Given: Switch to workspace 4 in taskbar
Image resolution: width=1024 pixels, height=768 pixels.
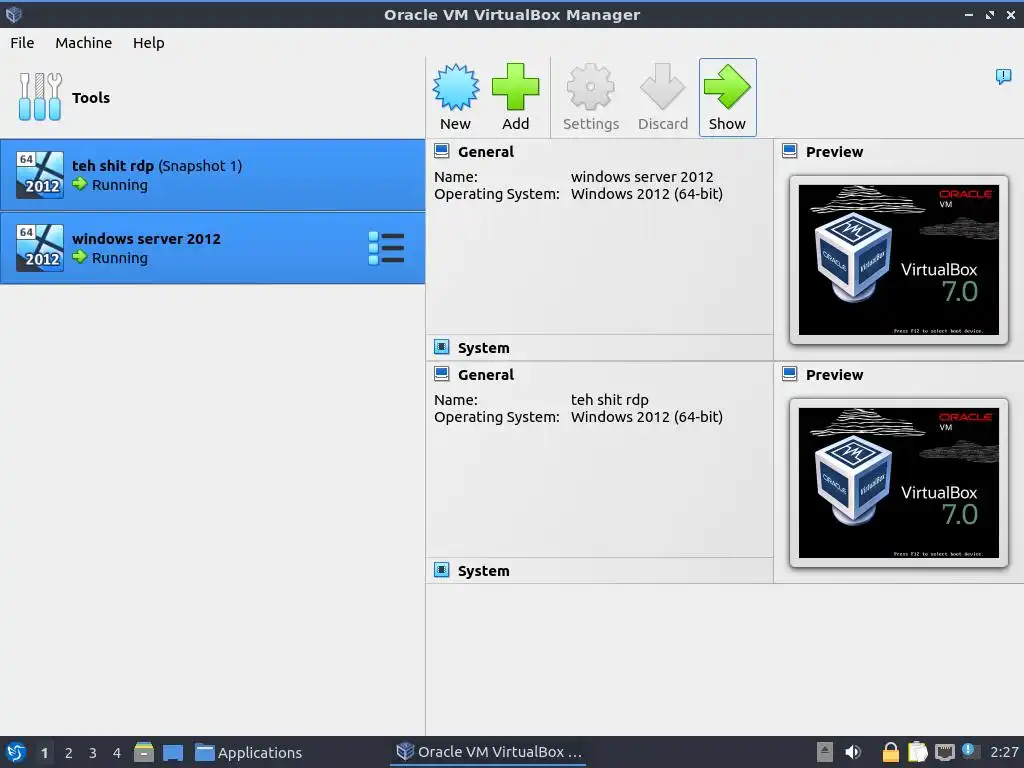Looking at the screenshot, I should pos(117,753).
